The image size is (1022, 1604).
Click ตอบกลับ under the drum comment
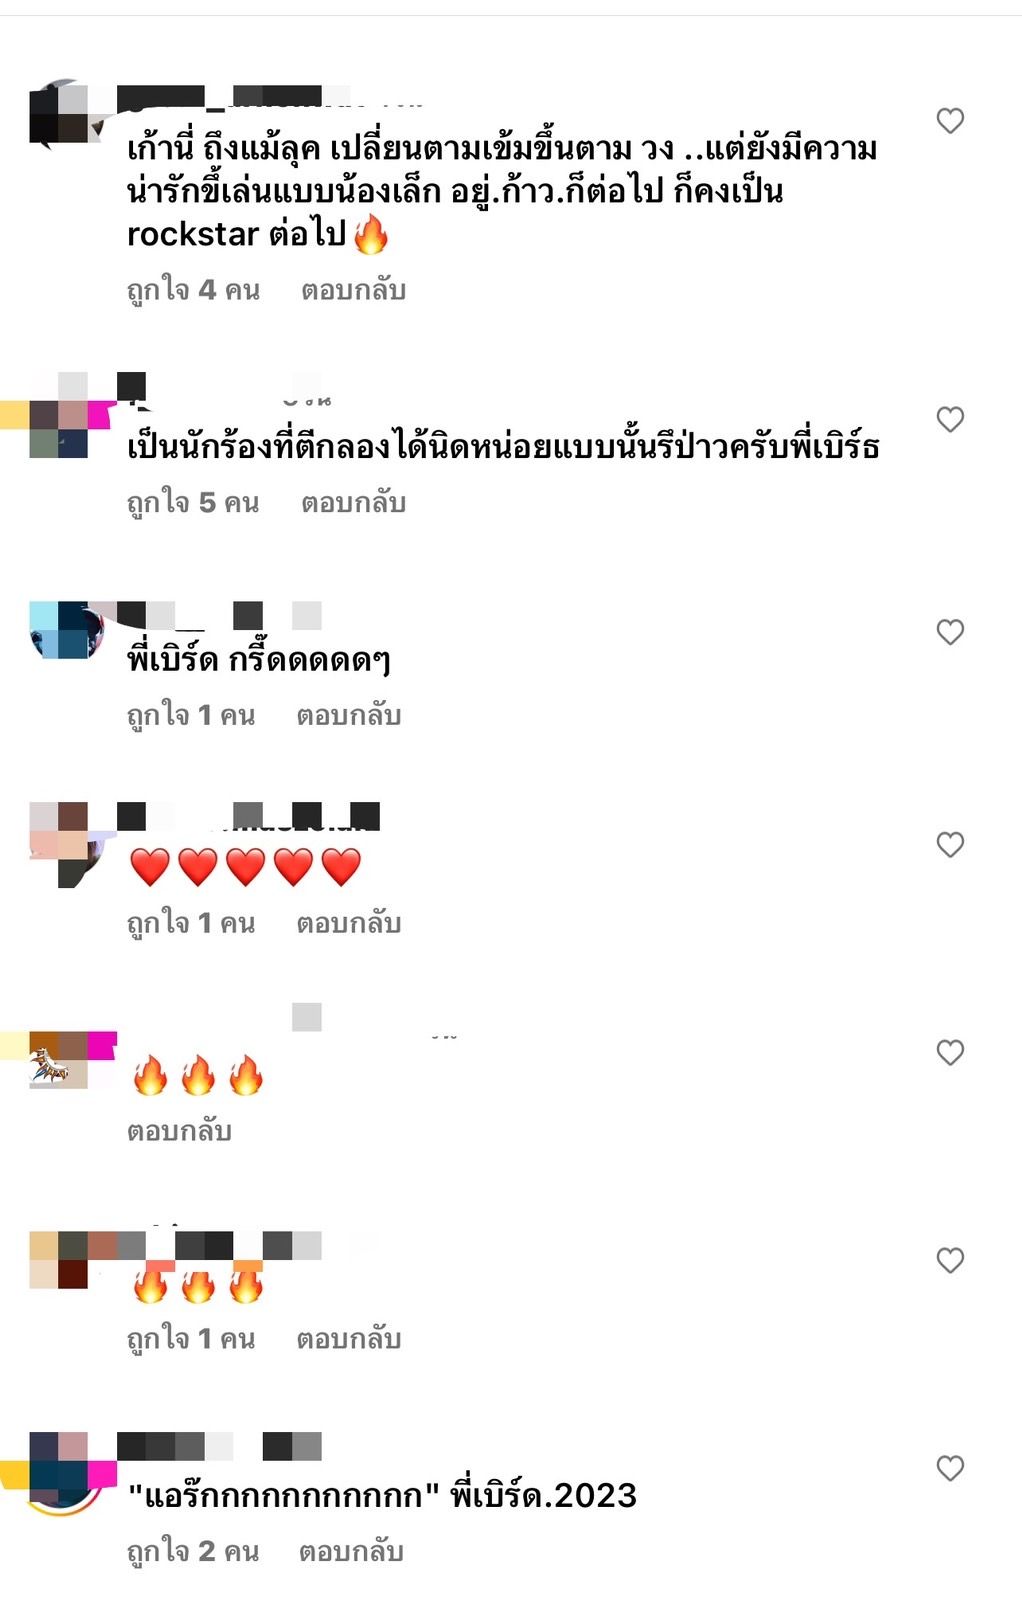[353, 502]
